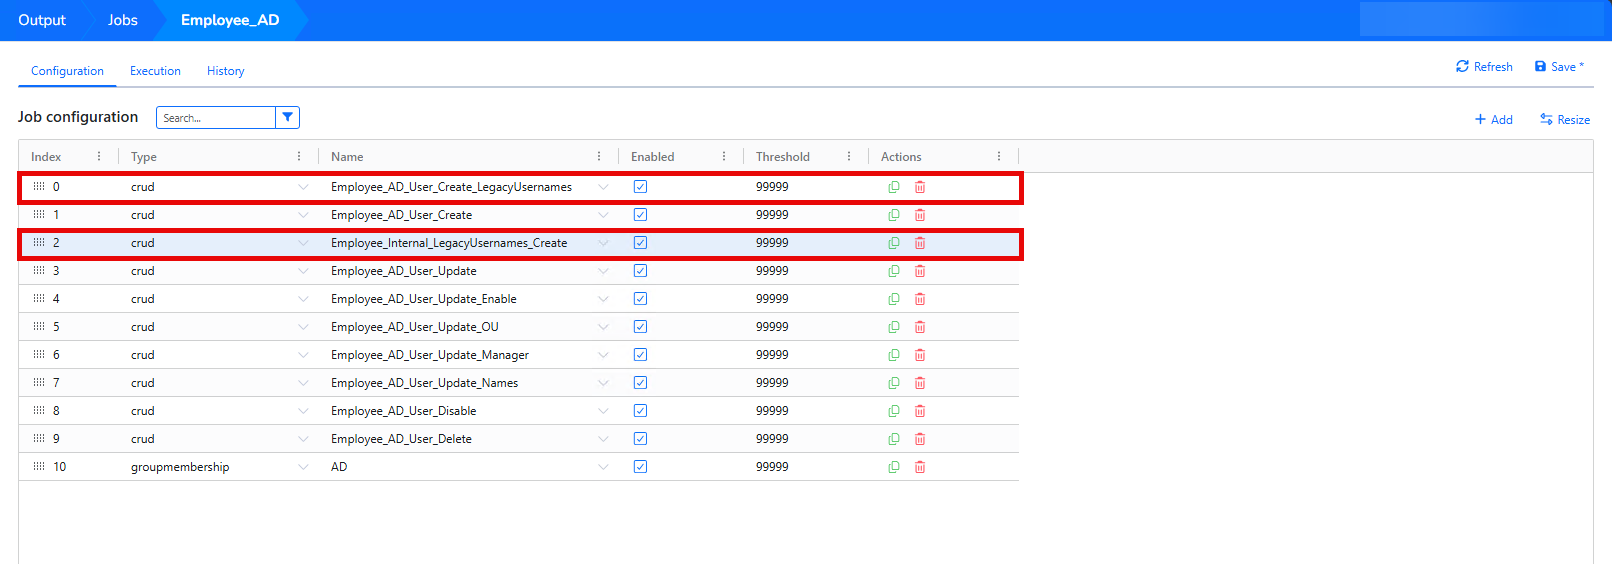This screenshot has width=1612, height=564.
Task: Toggle Enabled for groupmembership AD row
Action: 640,467
